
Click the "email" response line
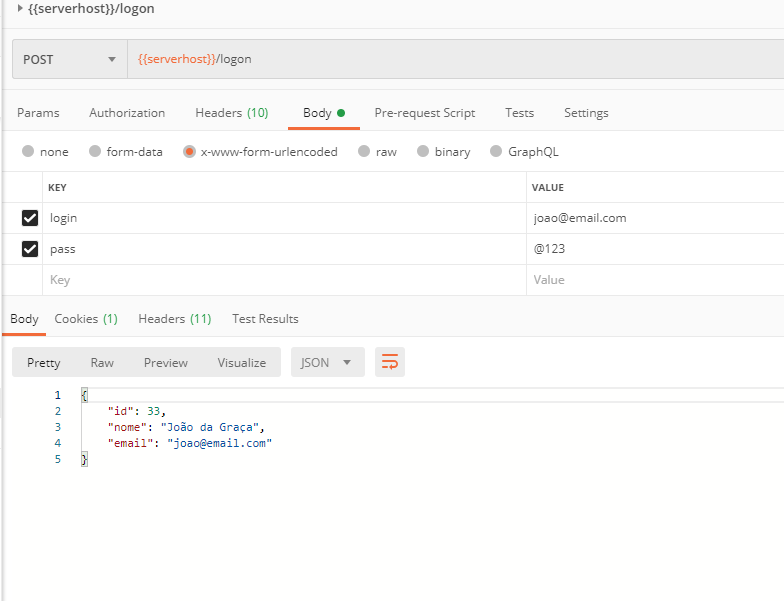click(190, 443)
